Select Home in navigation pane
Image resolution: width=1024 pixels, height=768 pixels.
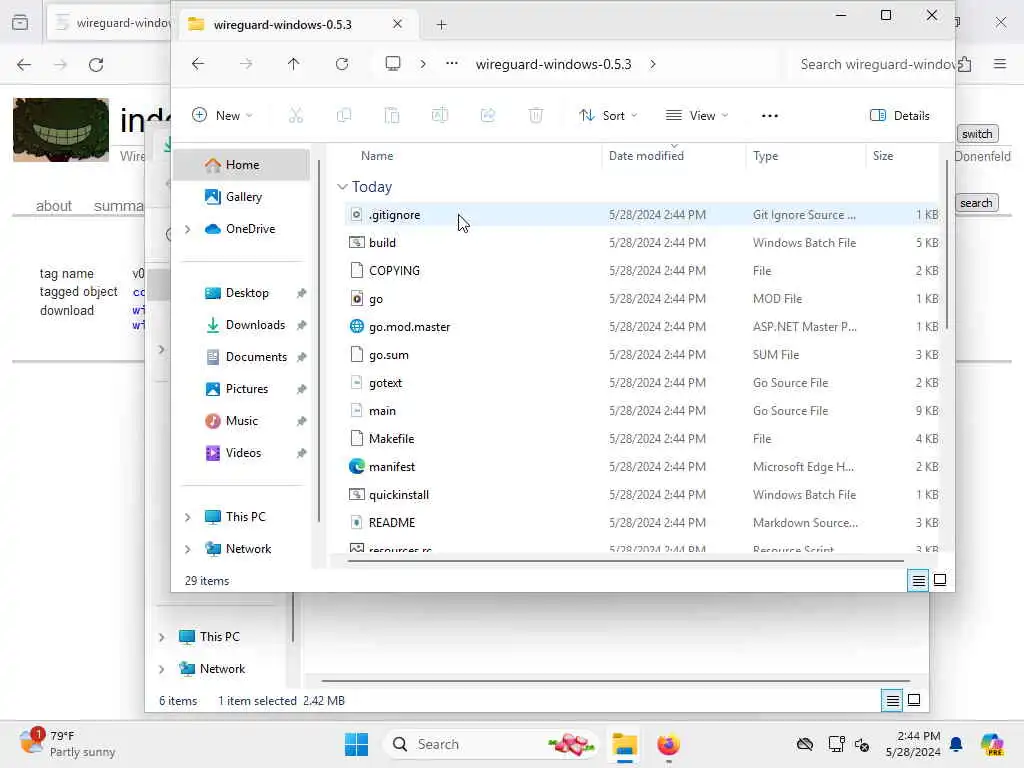(242, 165)
